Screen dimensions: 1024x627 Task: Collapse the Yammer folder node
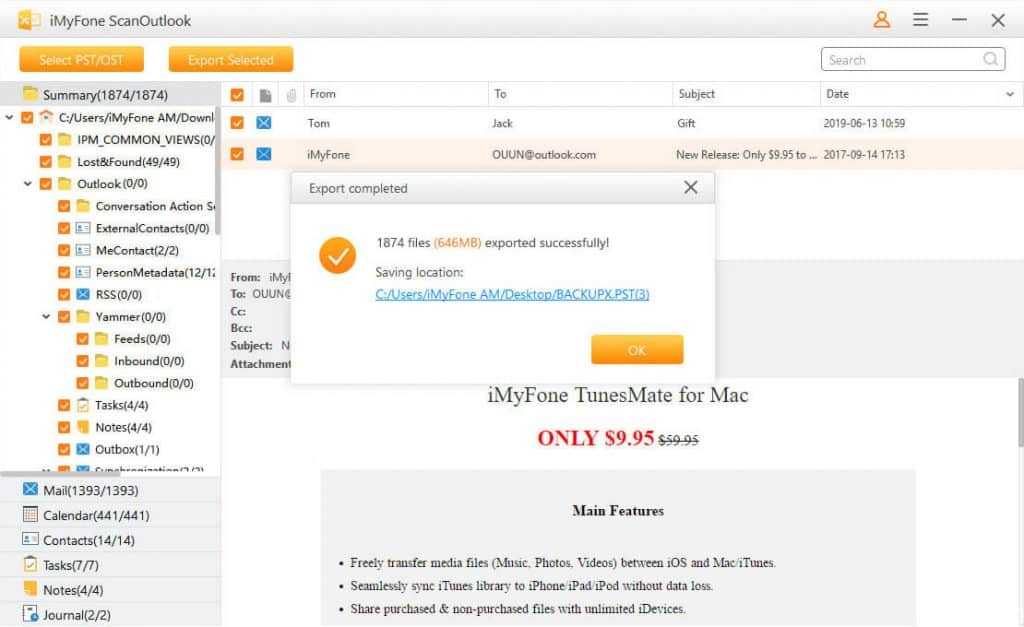click(46, 317)
